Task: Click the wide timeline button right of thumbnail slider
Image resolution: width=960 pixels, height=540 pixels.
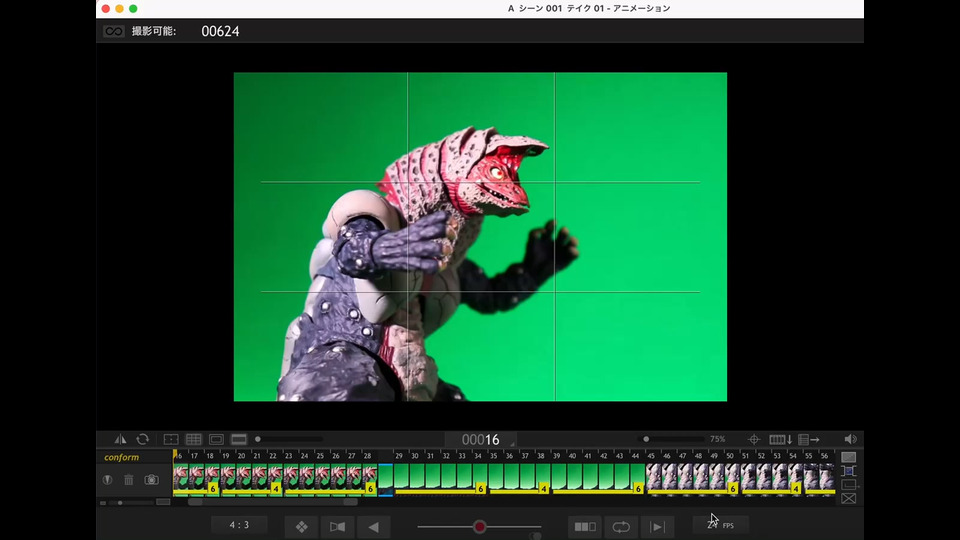Action: click(x=163, y=502)
